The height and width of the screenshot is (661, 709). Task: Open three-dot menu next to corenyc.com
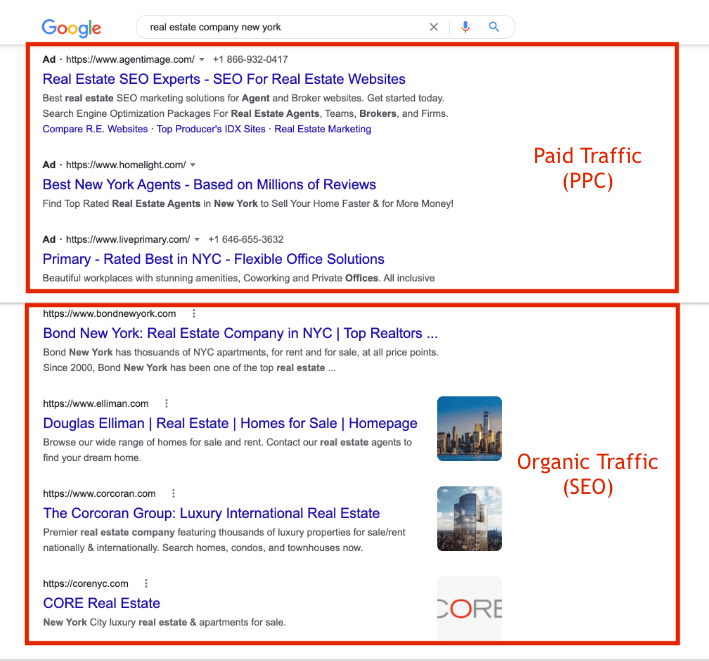point(146,583)
